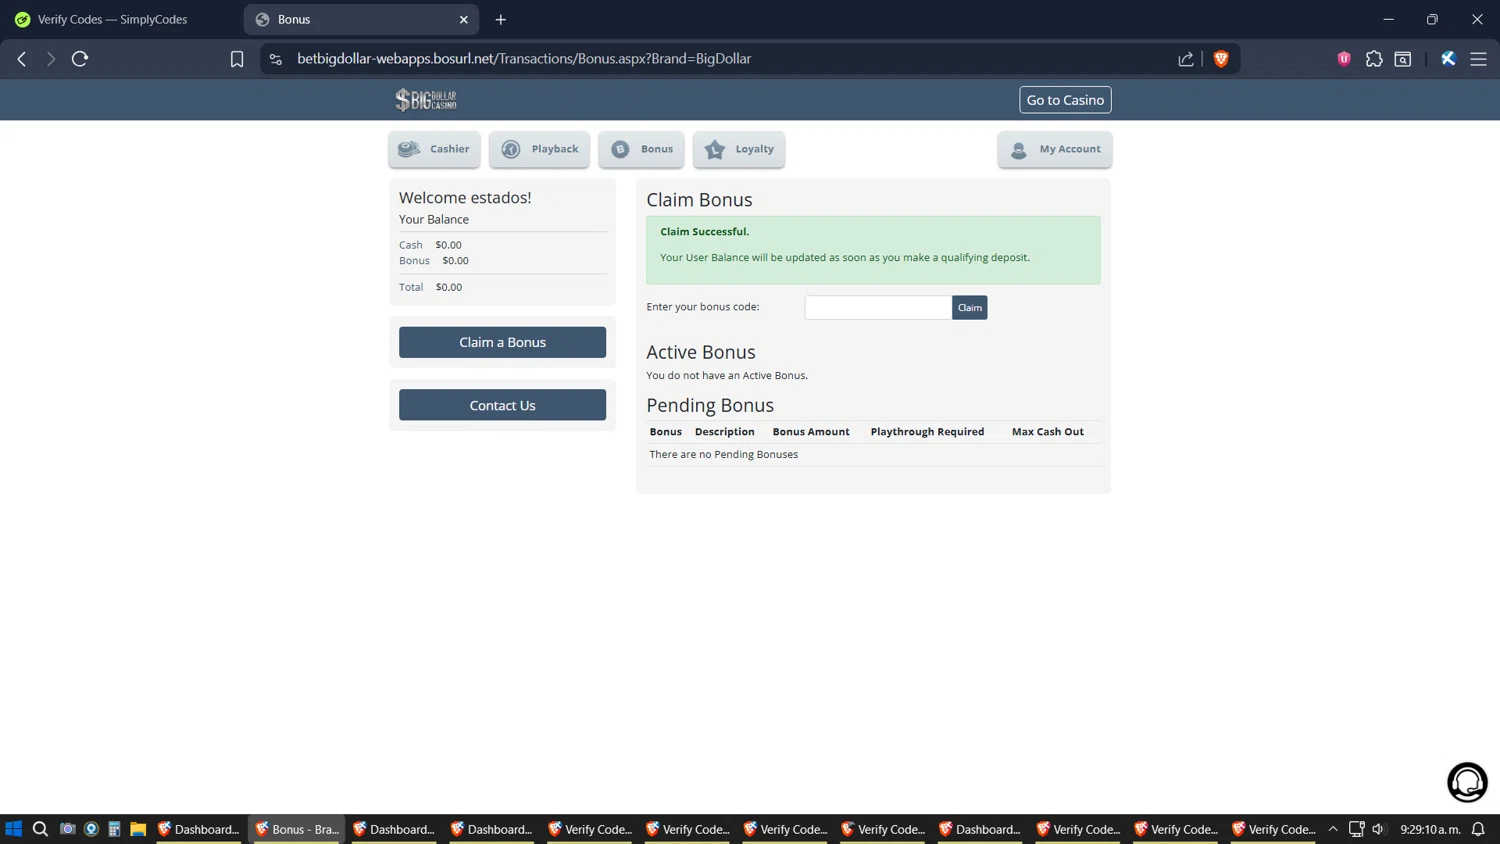The width and height of the screenshot is (1500, 844).
Task: Open the sidebar search panel icon
Action: point(1403,59)
